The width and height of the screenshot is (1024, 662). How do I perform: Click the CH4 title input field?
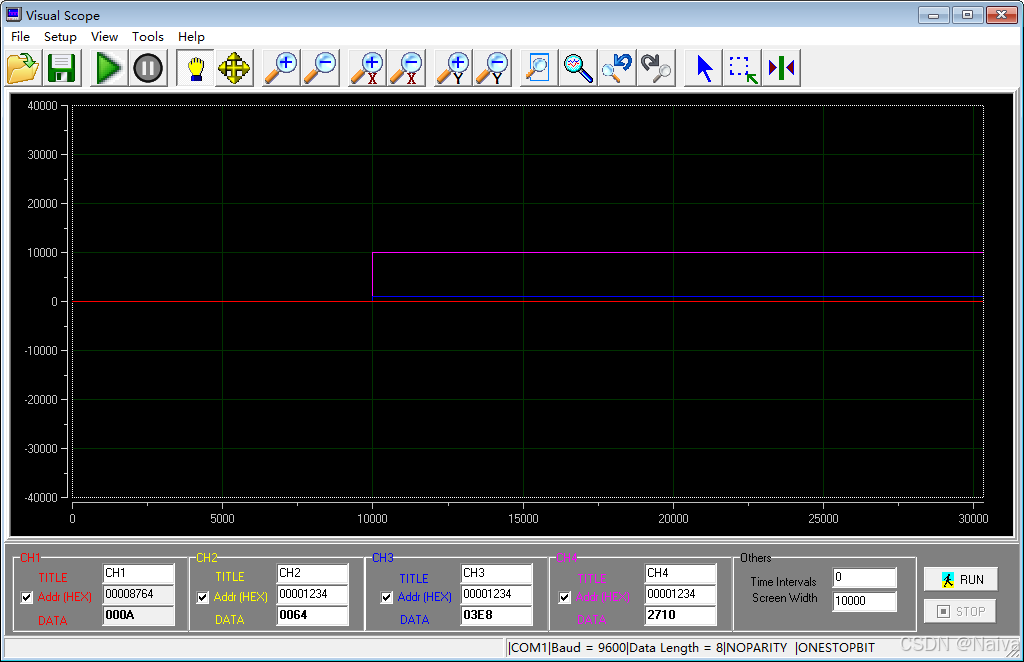point(680,573)
